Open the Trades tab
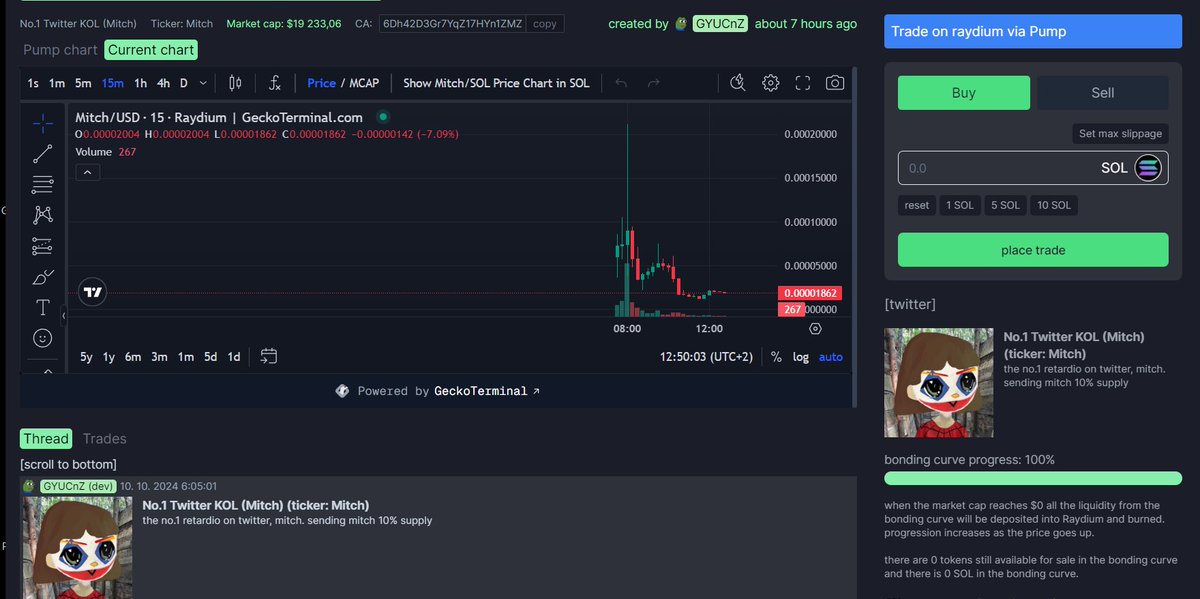 click(x=104, y=438)
